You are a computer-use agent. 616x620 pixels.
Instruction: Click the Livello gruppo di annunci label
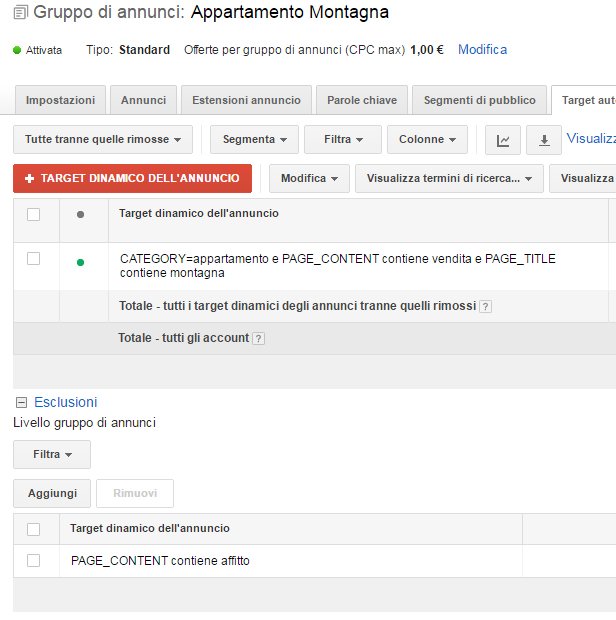pos(85,423)
